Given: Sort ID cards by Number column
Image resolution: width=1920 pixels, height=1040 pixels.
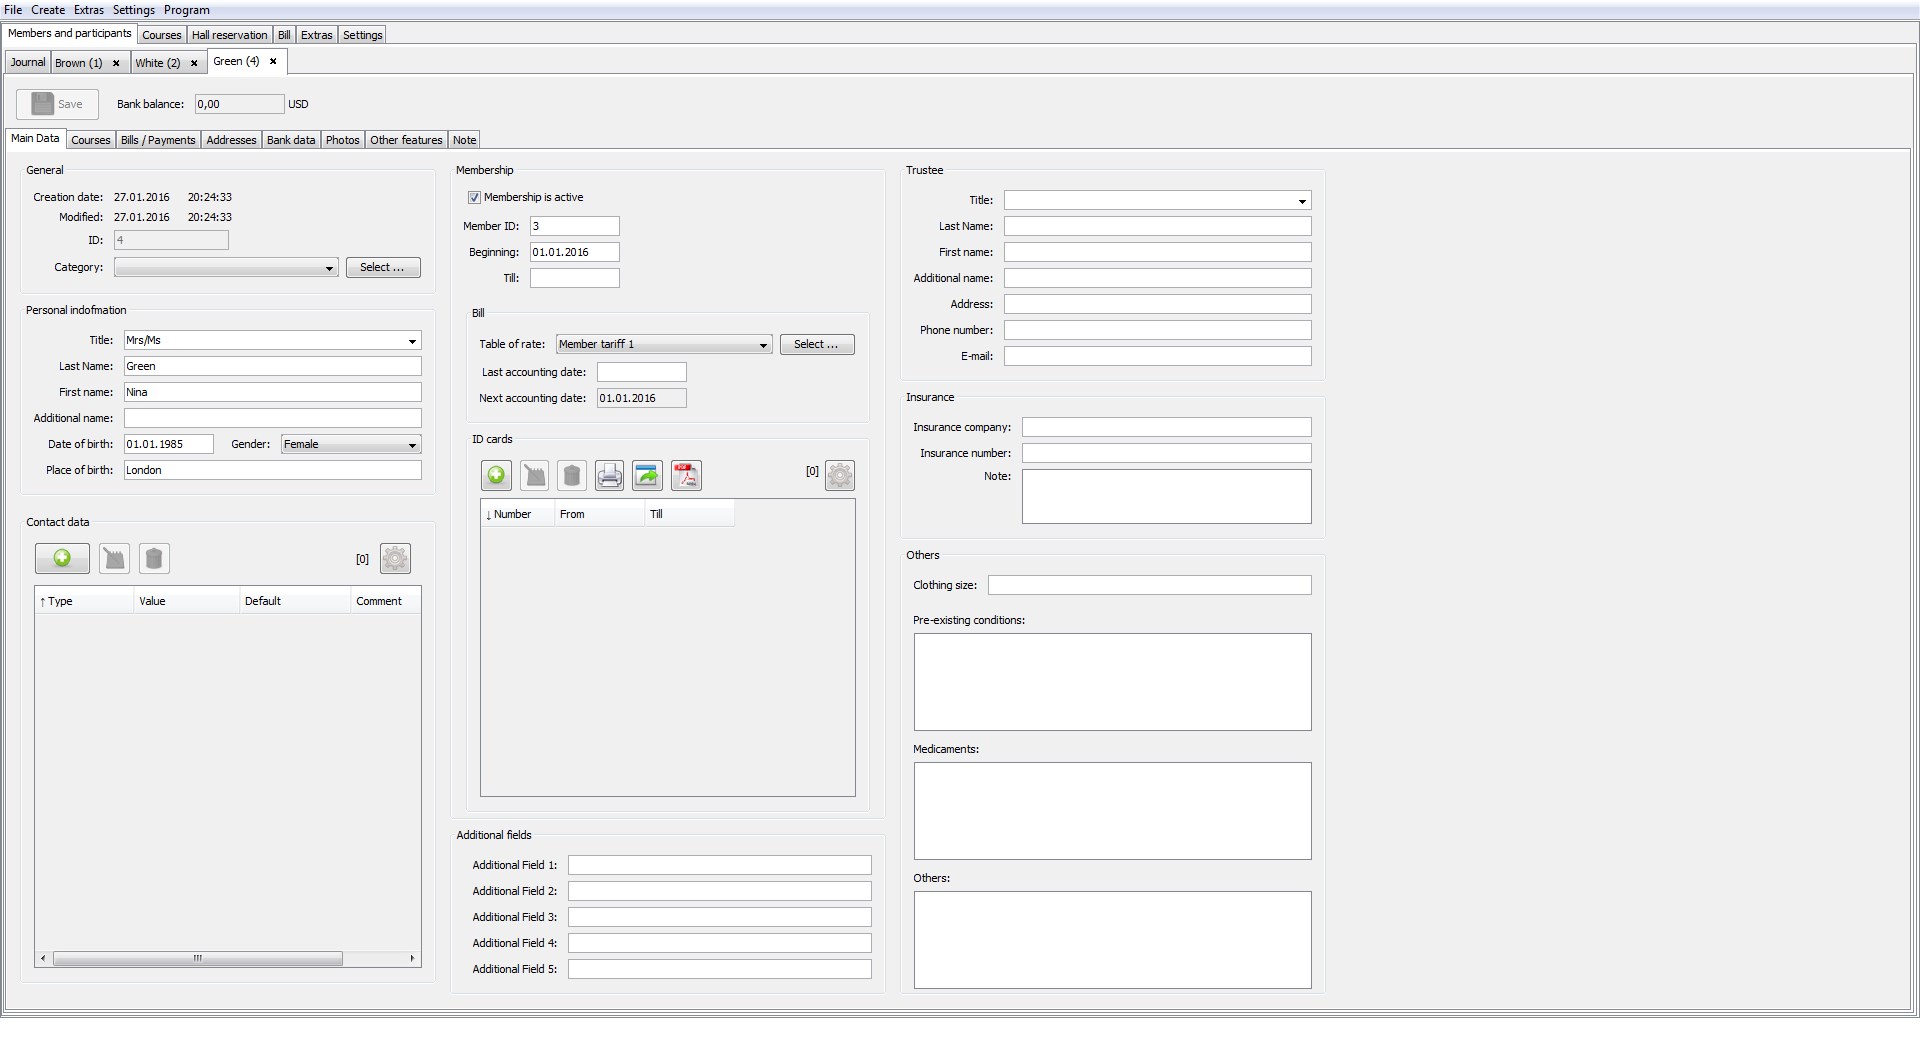Looking at the screenshot, I should pos(518,515).
